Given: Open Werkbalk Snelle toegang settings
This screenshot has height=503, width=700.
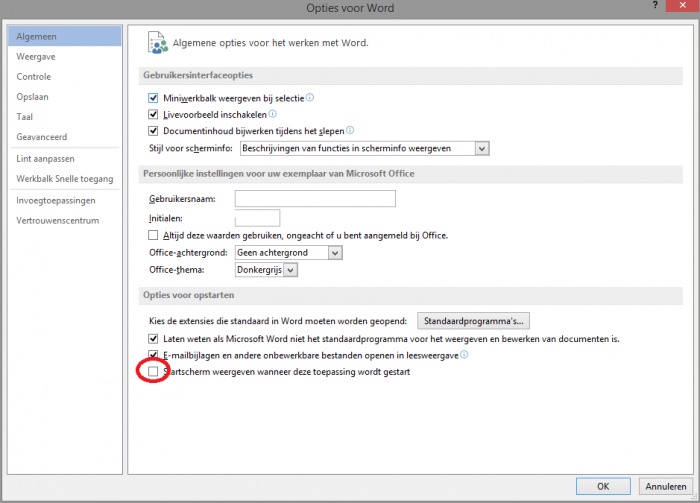Looking at the screenshot, I should tap(65, 179).
